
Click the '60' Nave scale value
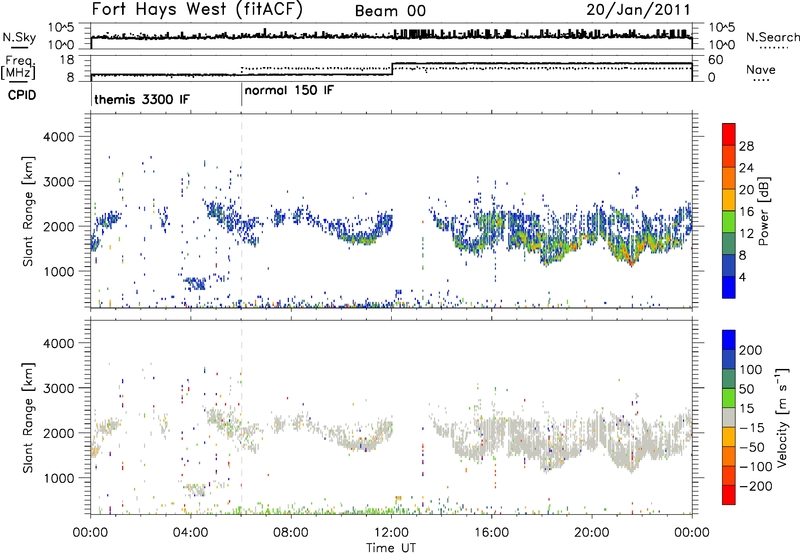click(715, 60)
